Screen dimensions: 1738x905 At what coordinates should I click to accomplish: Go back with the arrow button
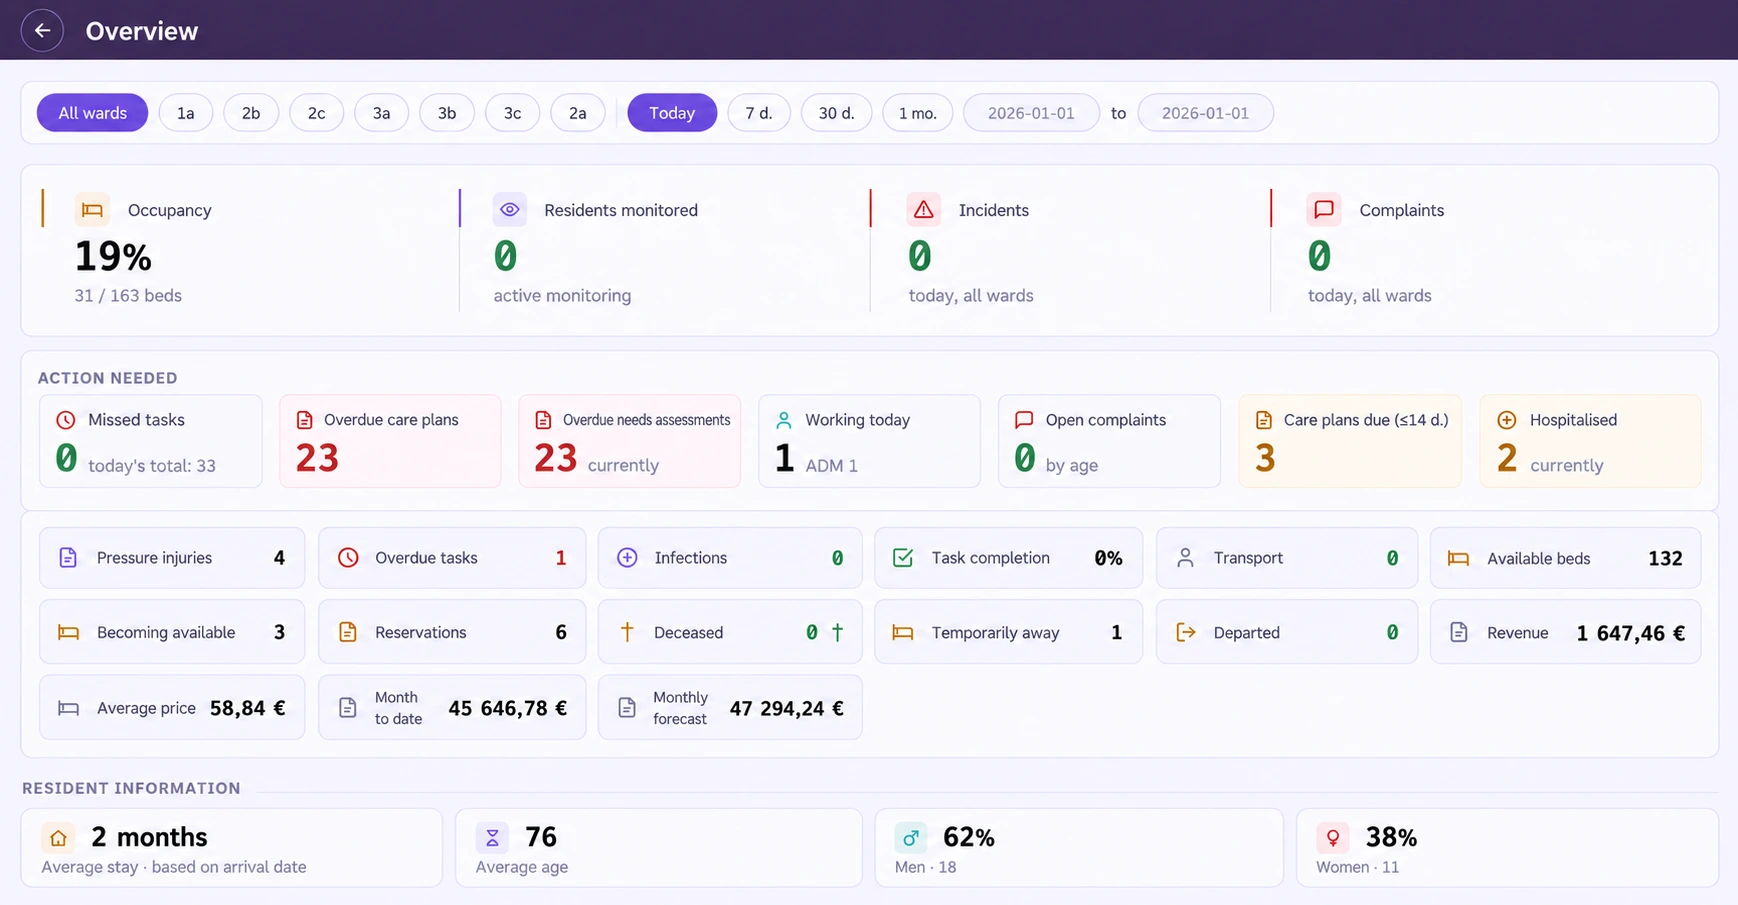click(42, 30)
